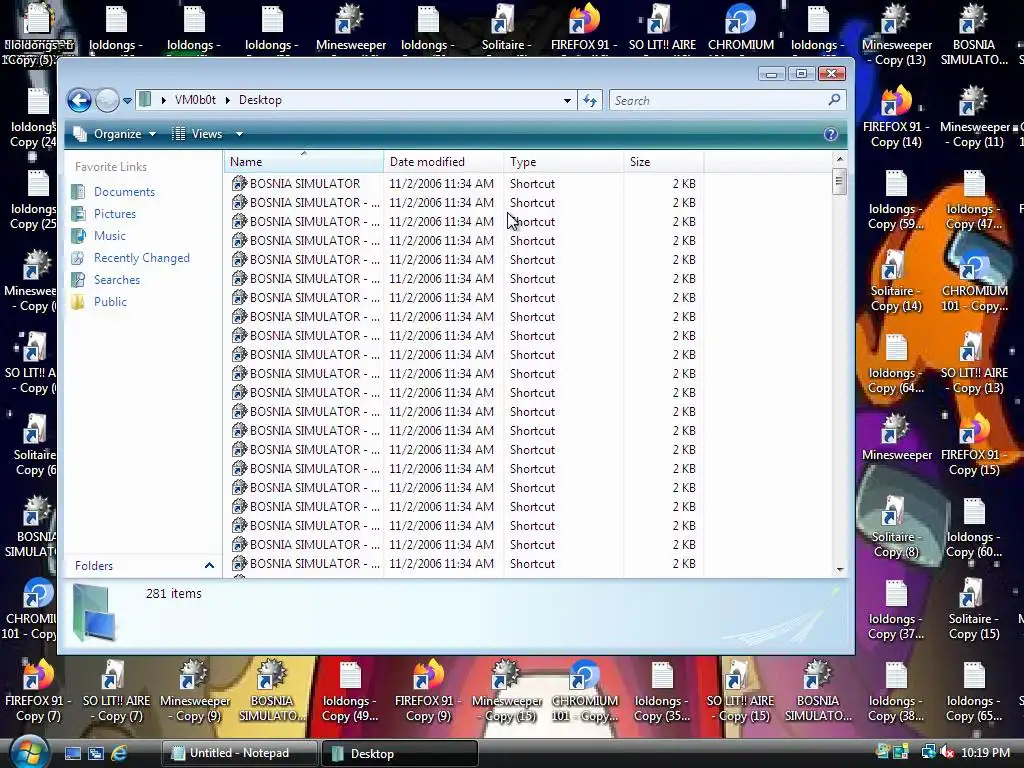Open the address bar history dropdown
Image resolution: width=1024 pixels, height=768 pixels.
[567, 101]
